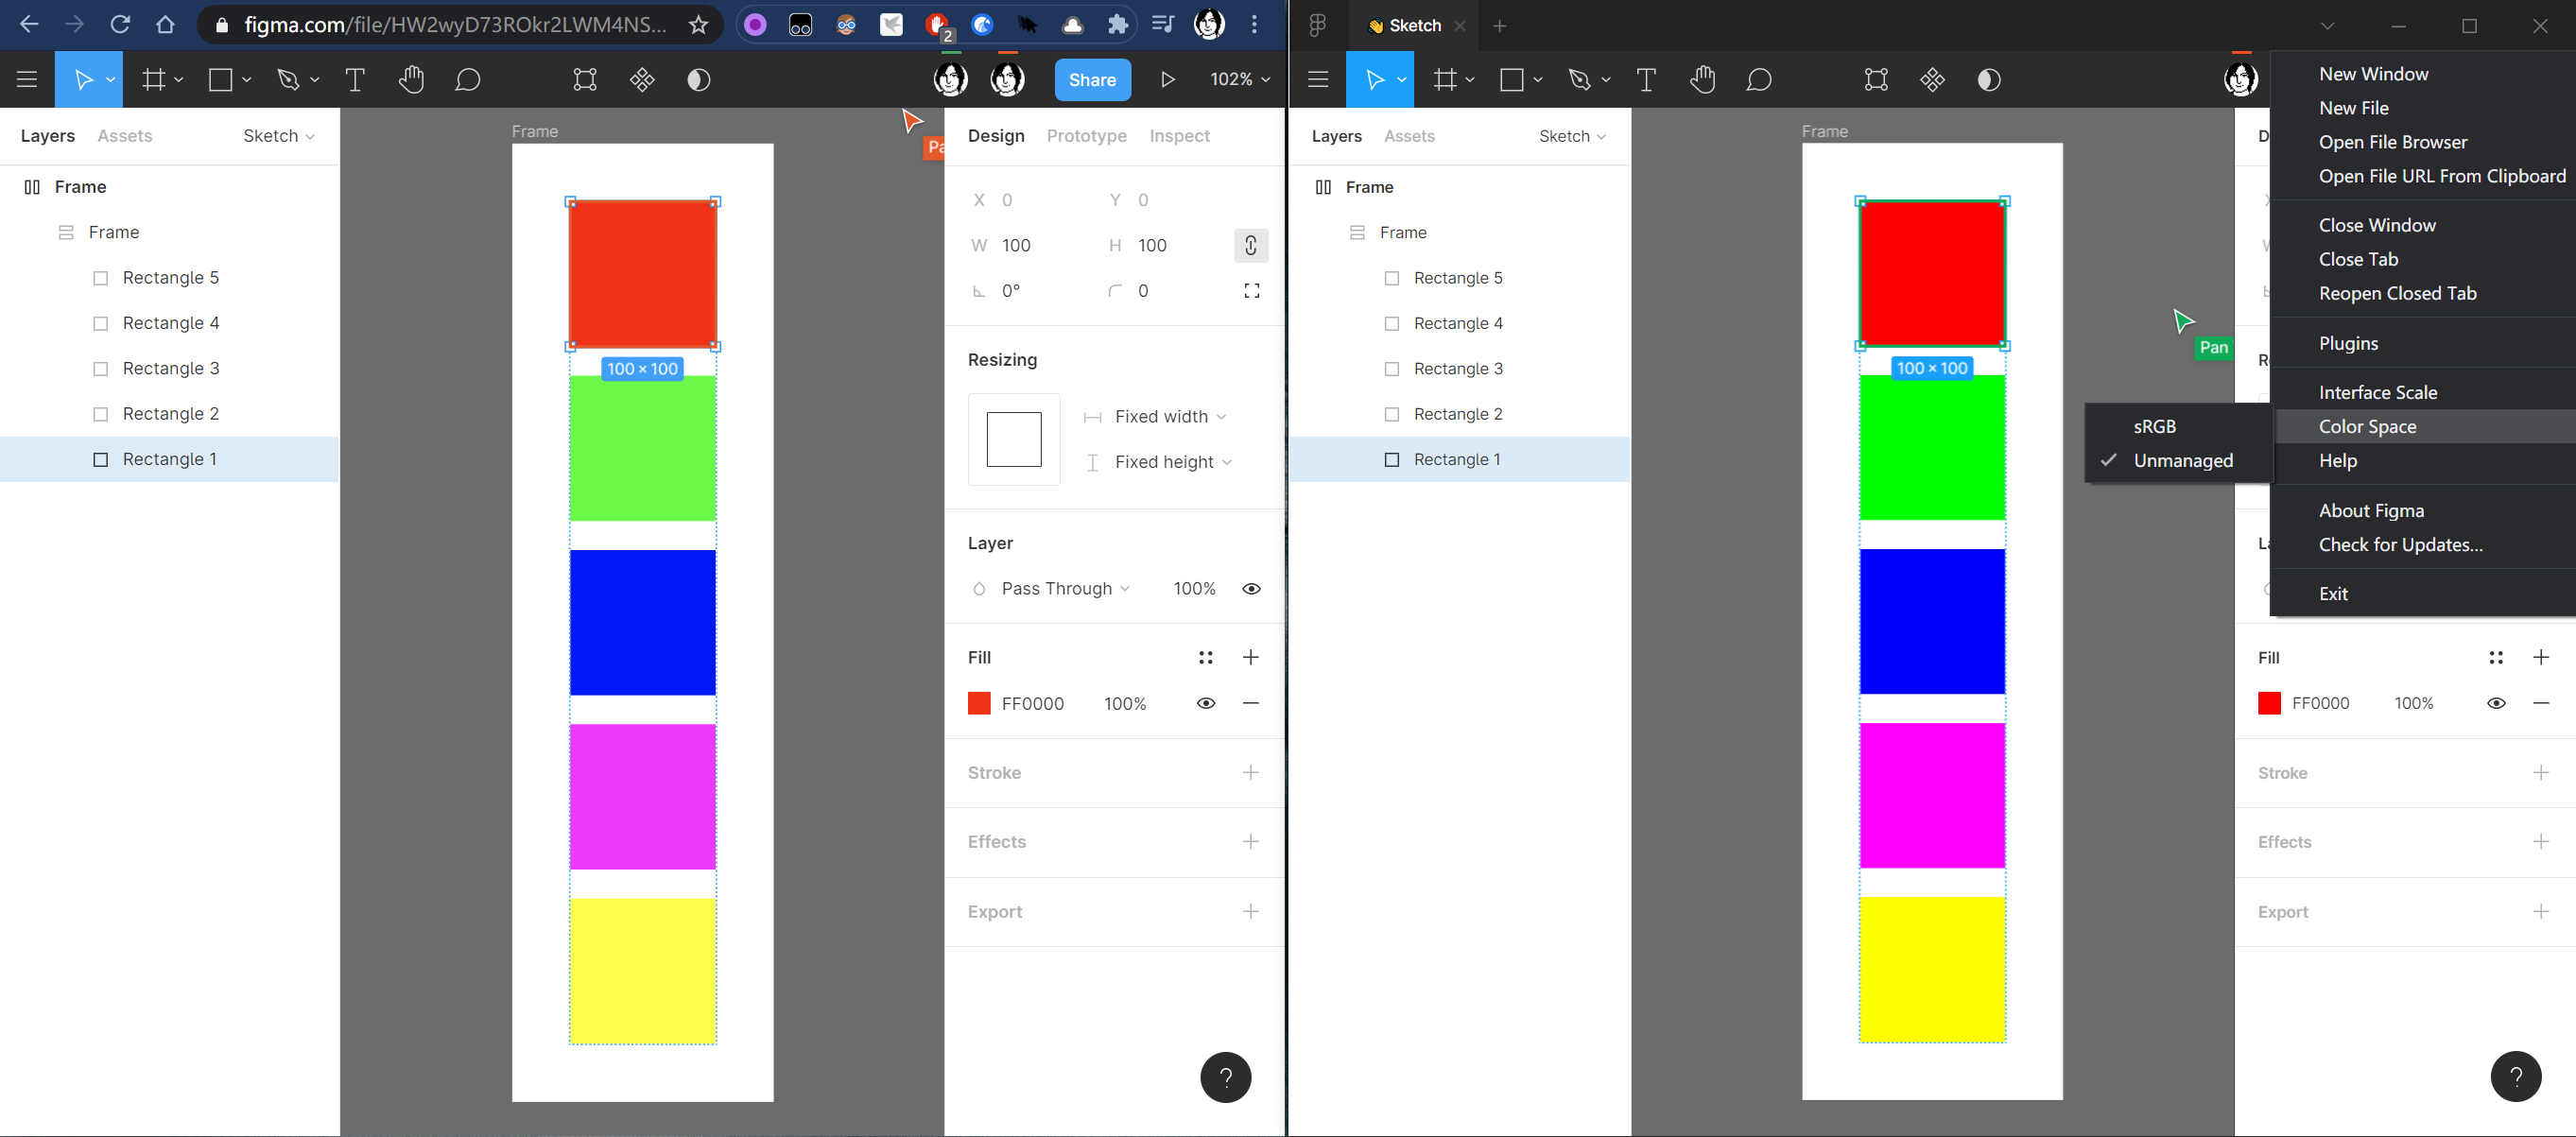Open help button in browser Figma
2576x1137 pixels.
[1225, 1077]
